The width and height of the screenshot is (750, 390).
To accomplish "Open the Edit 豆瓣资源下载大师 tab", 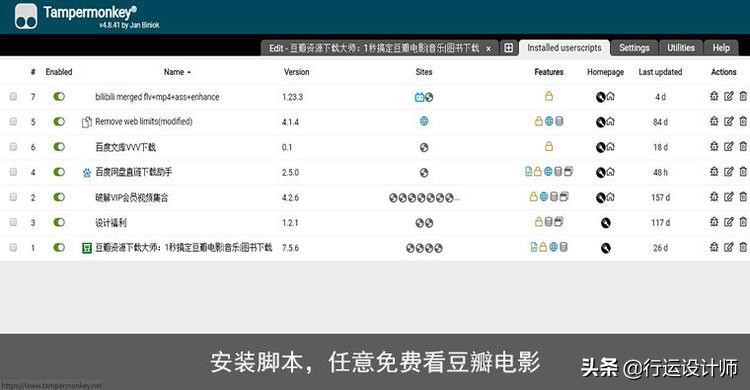I will click(x=374, y=48).
